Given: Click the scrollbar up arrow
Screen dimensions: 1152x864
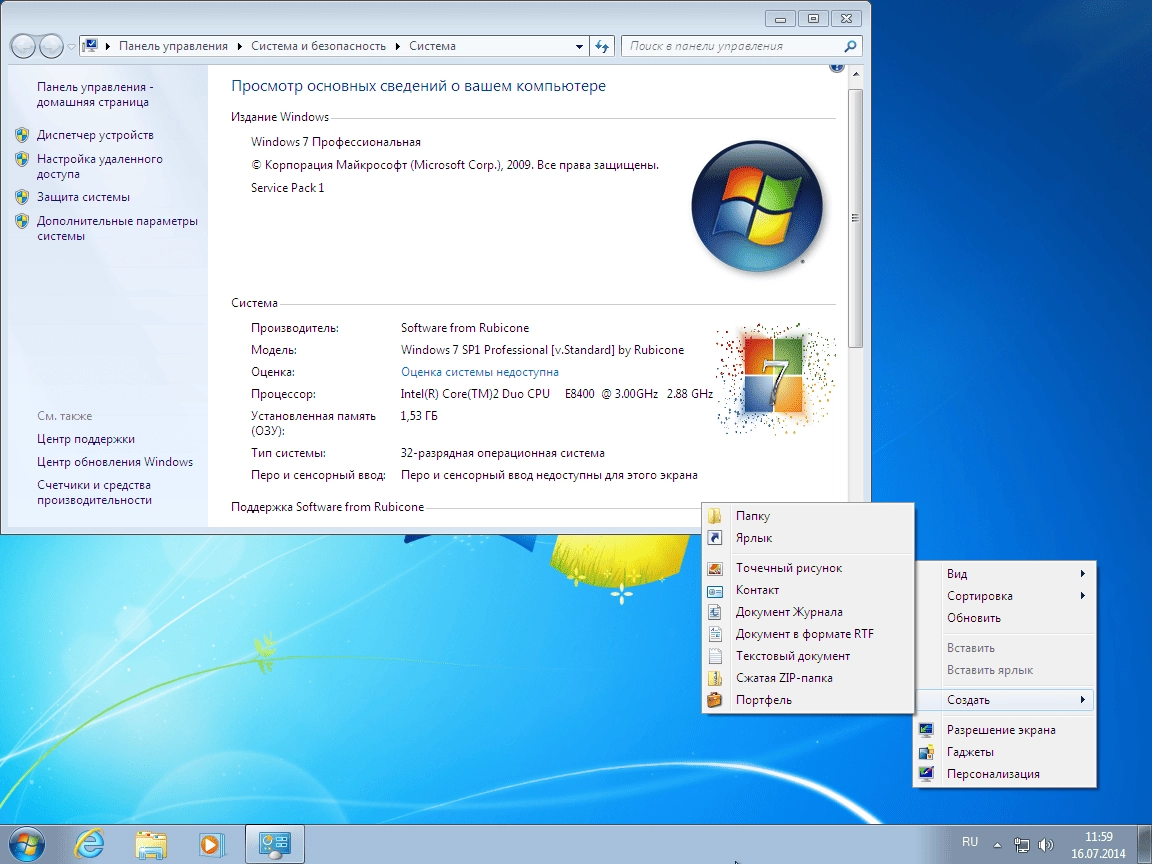Looking at the screenshot, I should click(855, 75).
